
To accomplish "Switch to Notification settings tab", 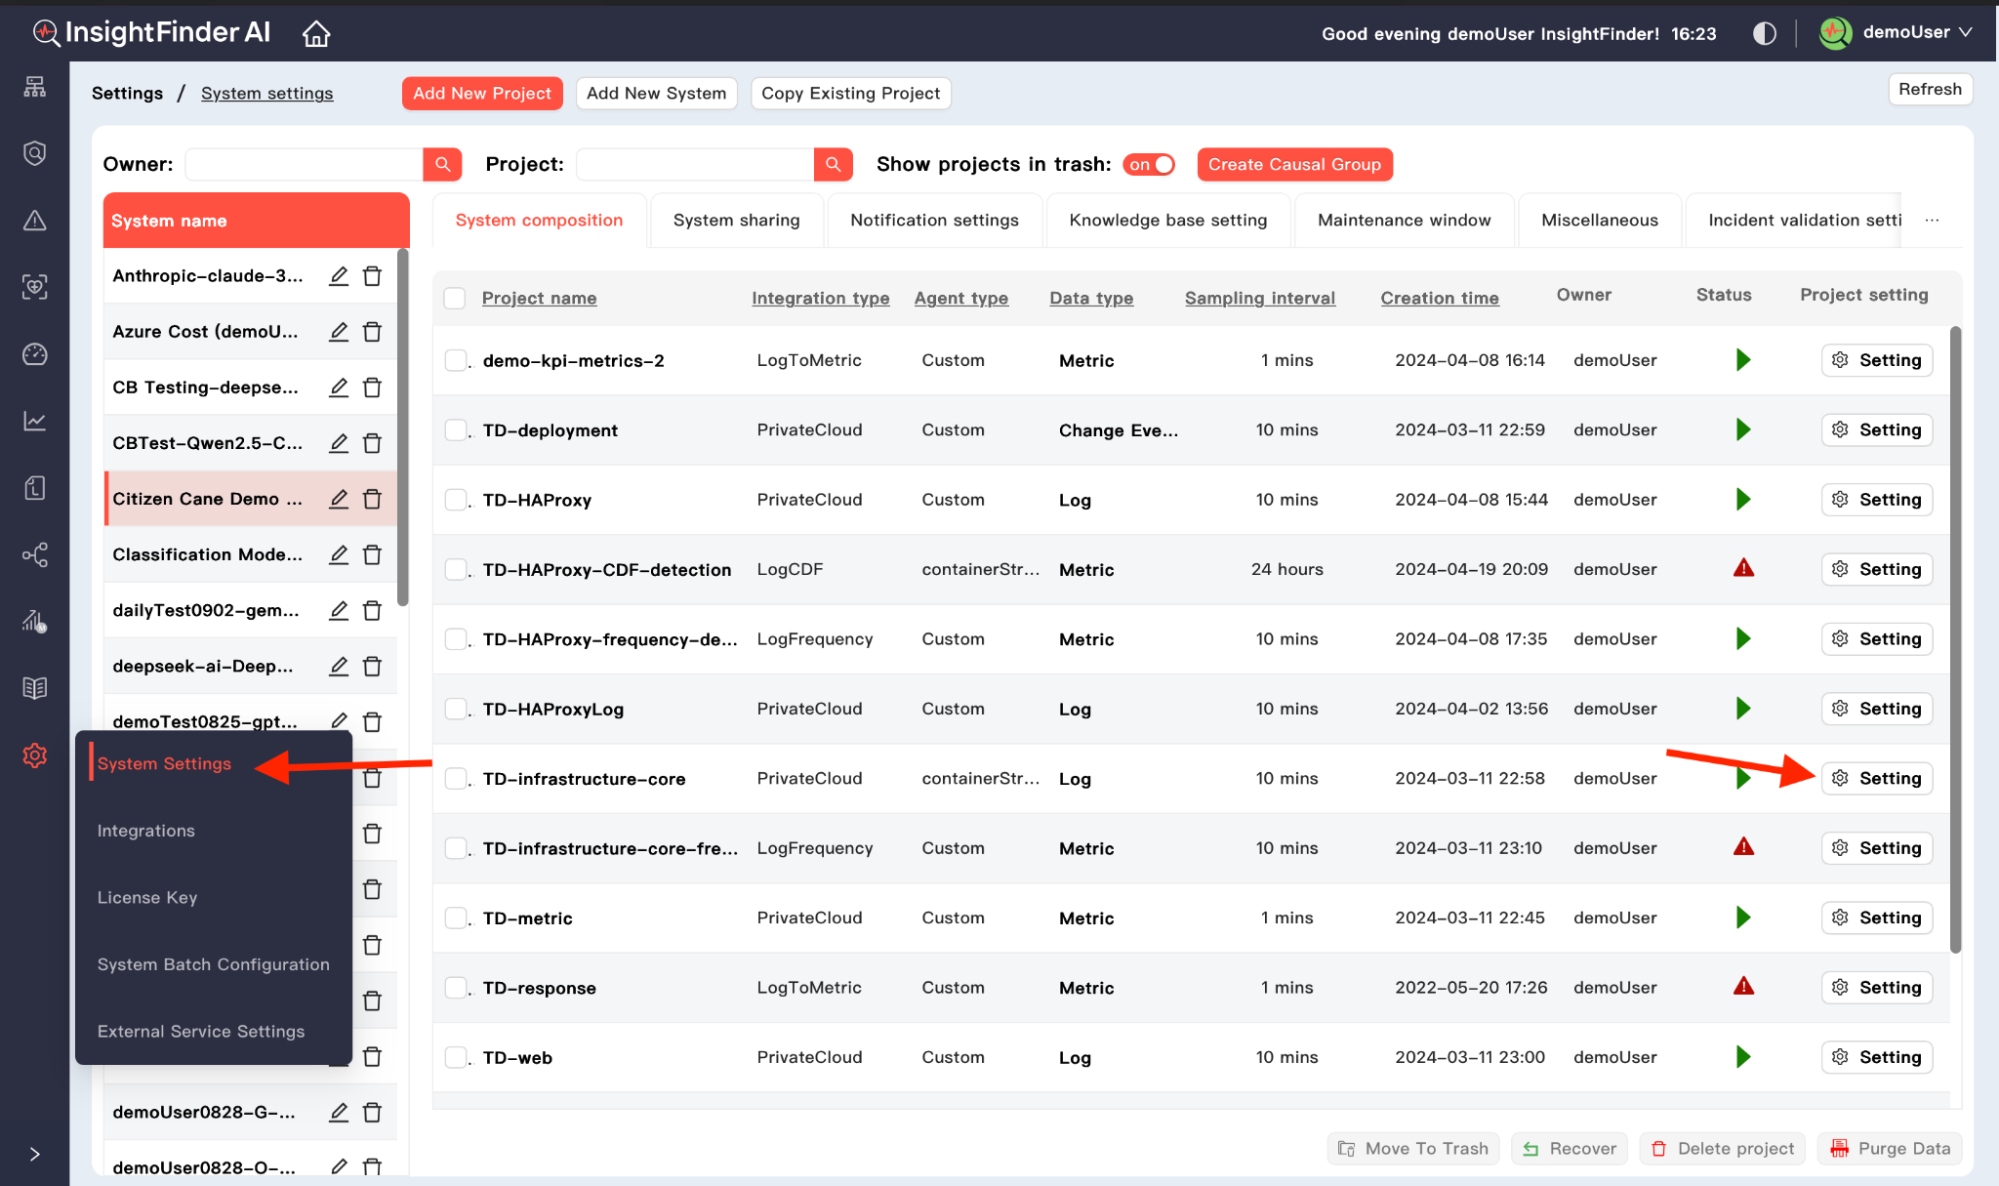I will 934,220.
